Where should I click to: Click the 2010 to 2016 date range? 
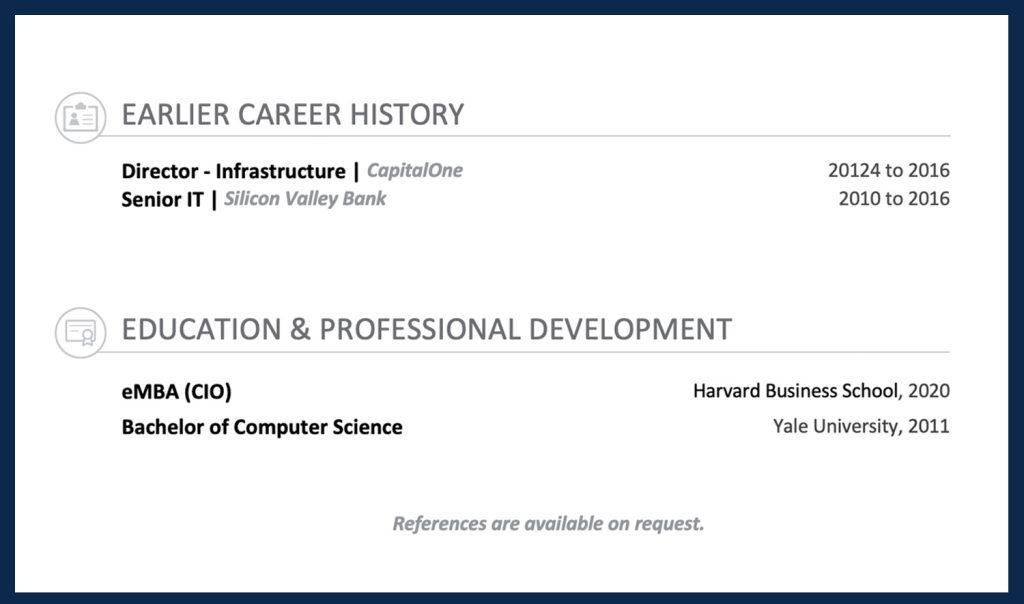coord(894,199)
